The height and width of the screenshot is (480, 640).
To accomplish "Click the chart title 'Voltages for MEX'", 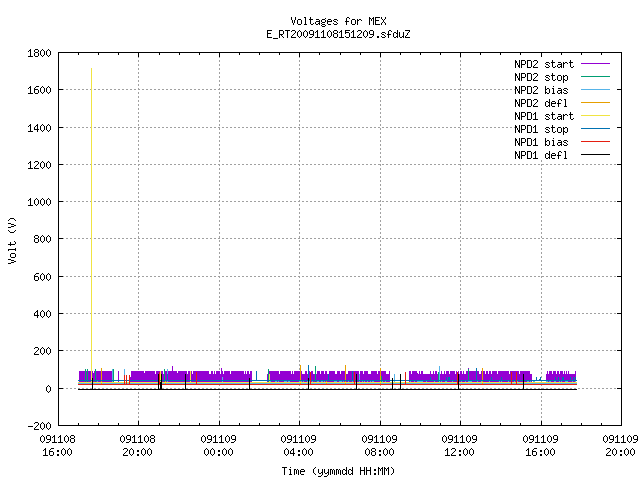I will click(x=338, y=21).
